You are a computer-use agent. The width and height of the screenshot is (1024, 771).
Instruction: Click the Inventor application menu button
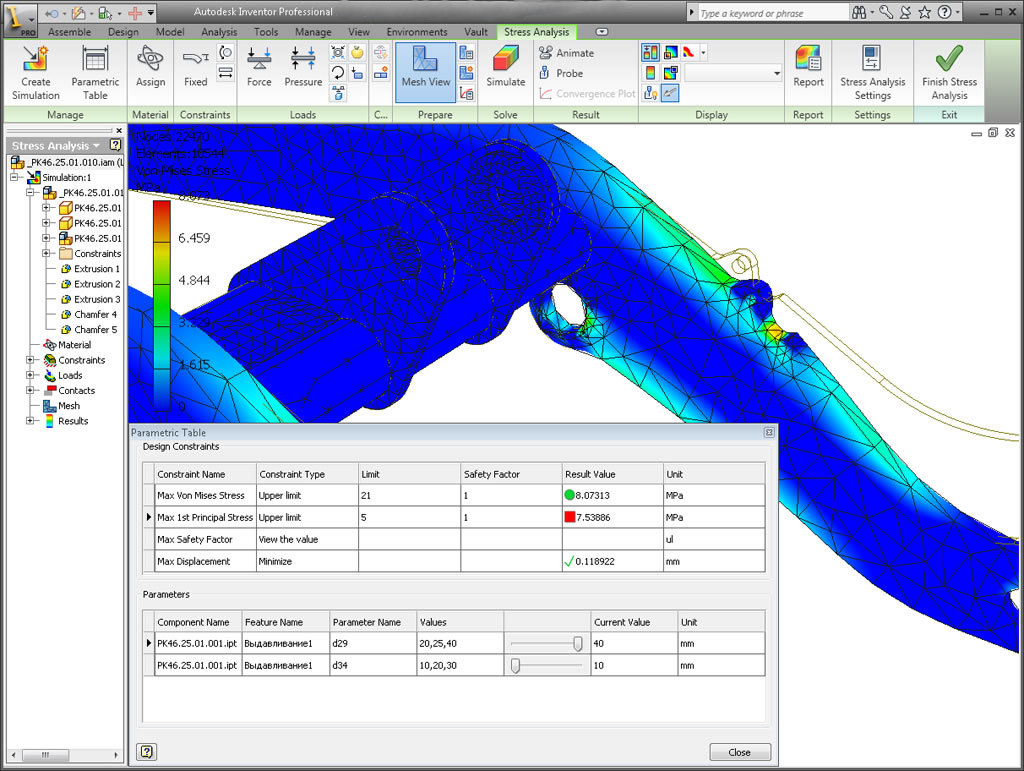pos(20,19)
